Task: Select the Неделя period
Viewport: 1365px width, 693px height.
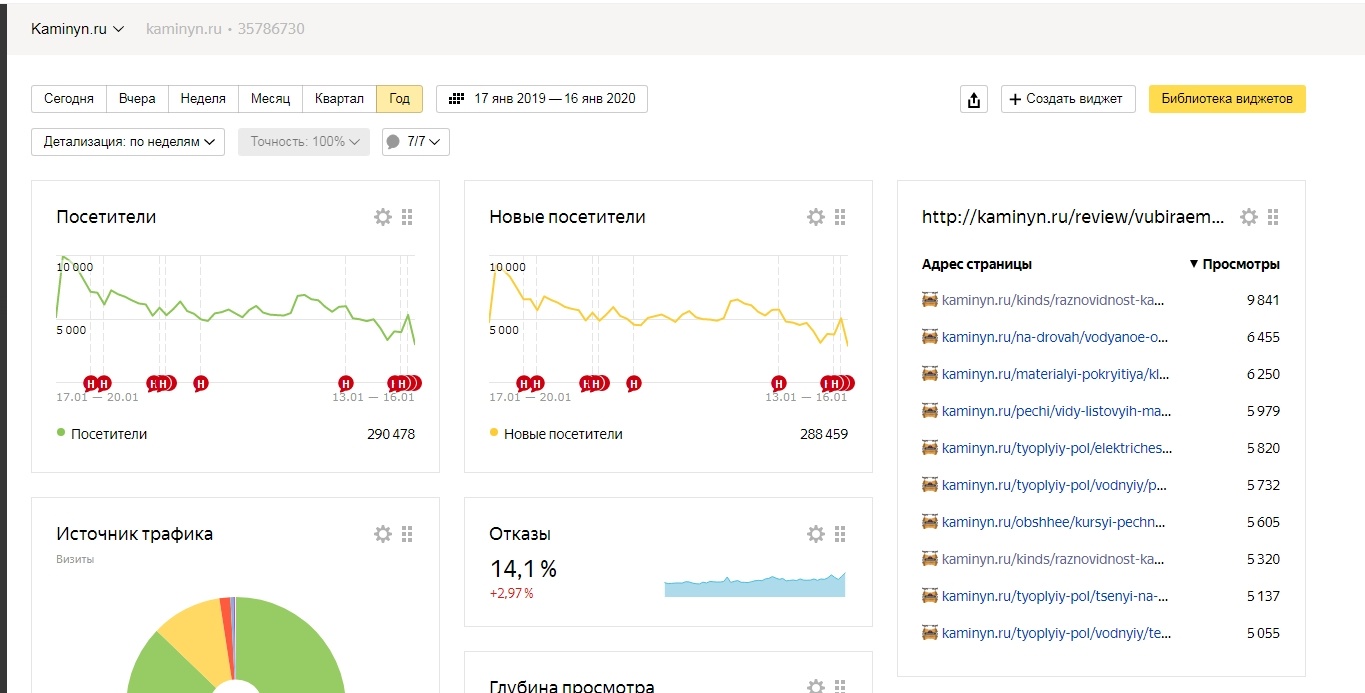Action: [x=203, y=99]
